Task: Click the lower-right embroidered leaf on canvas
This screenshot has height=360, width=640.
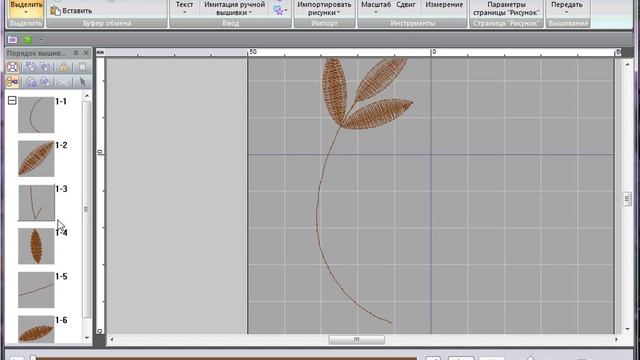Action: (378, 113)
